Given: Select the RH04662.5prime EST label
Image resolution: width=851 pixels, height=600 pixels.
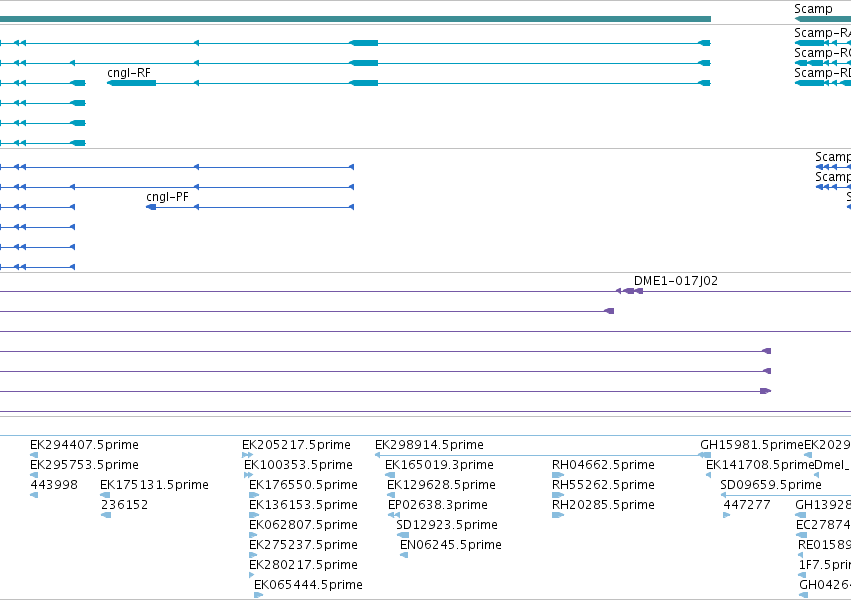Looking at the screenshot, I should [x=603, y=465].
